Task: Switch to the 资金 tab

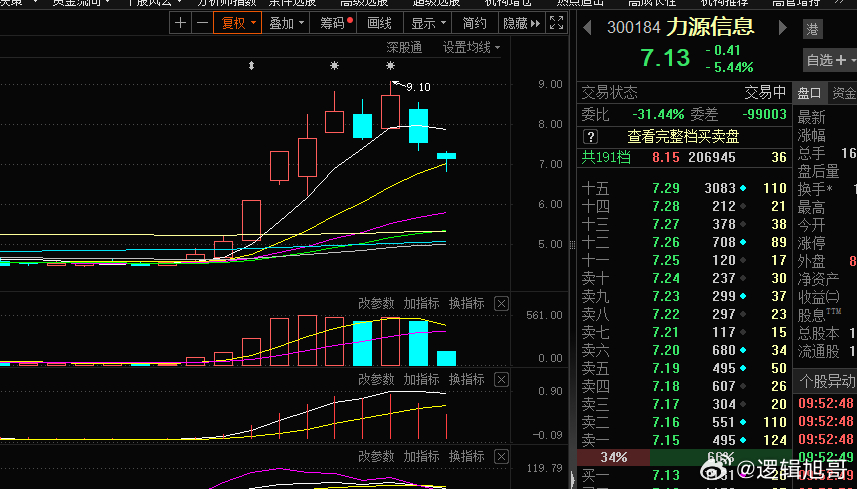Action: pyautogui.click(x=843, y=93)
